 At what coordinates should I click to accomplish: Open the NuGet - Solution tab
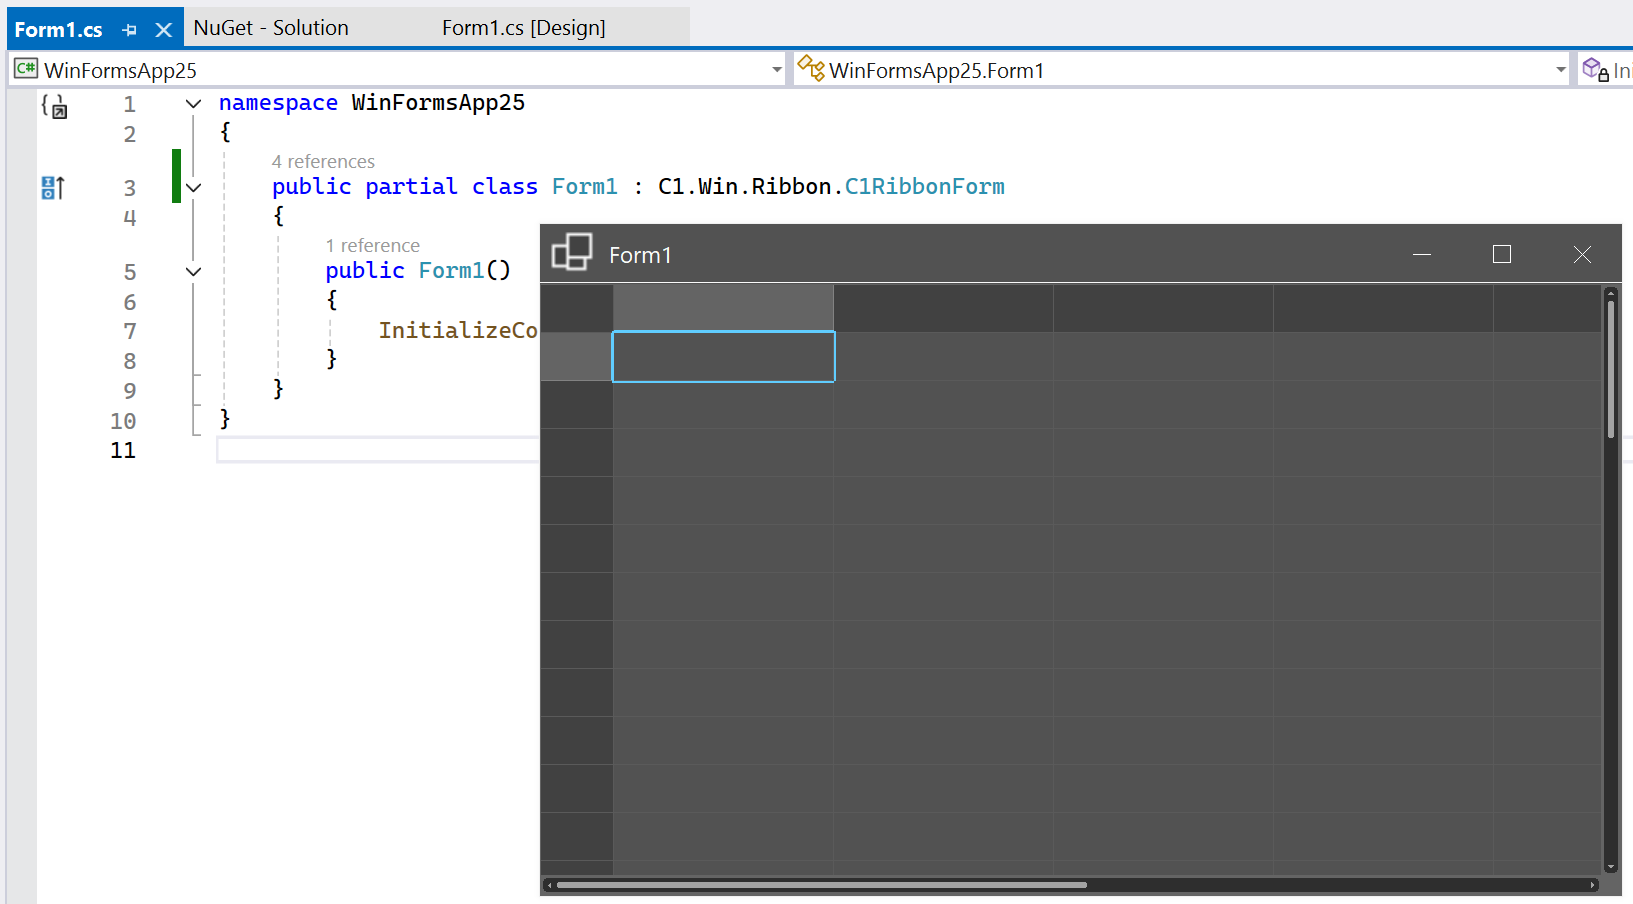(x=271, y=28)
